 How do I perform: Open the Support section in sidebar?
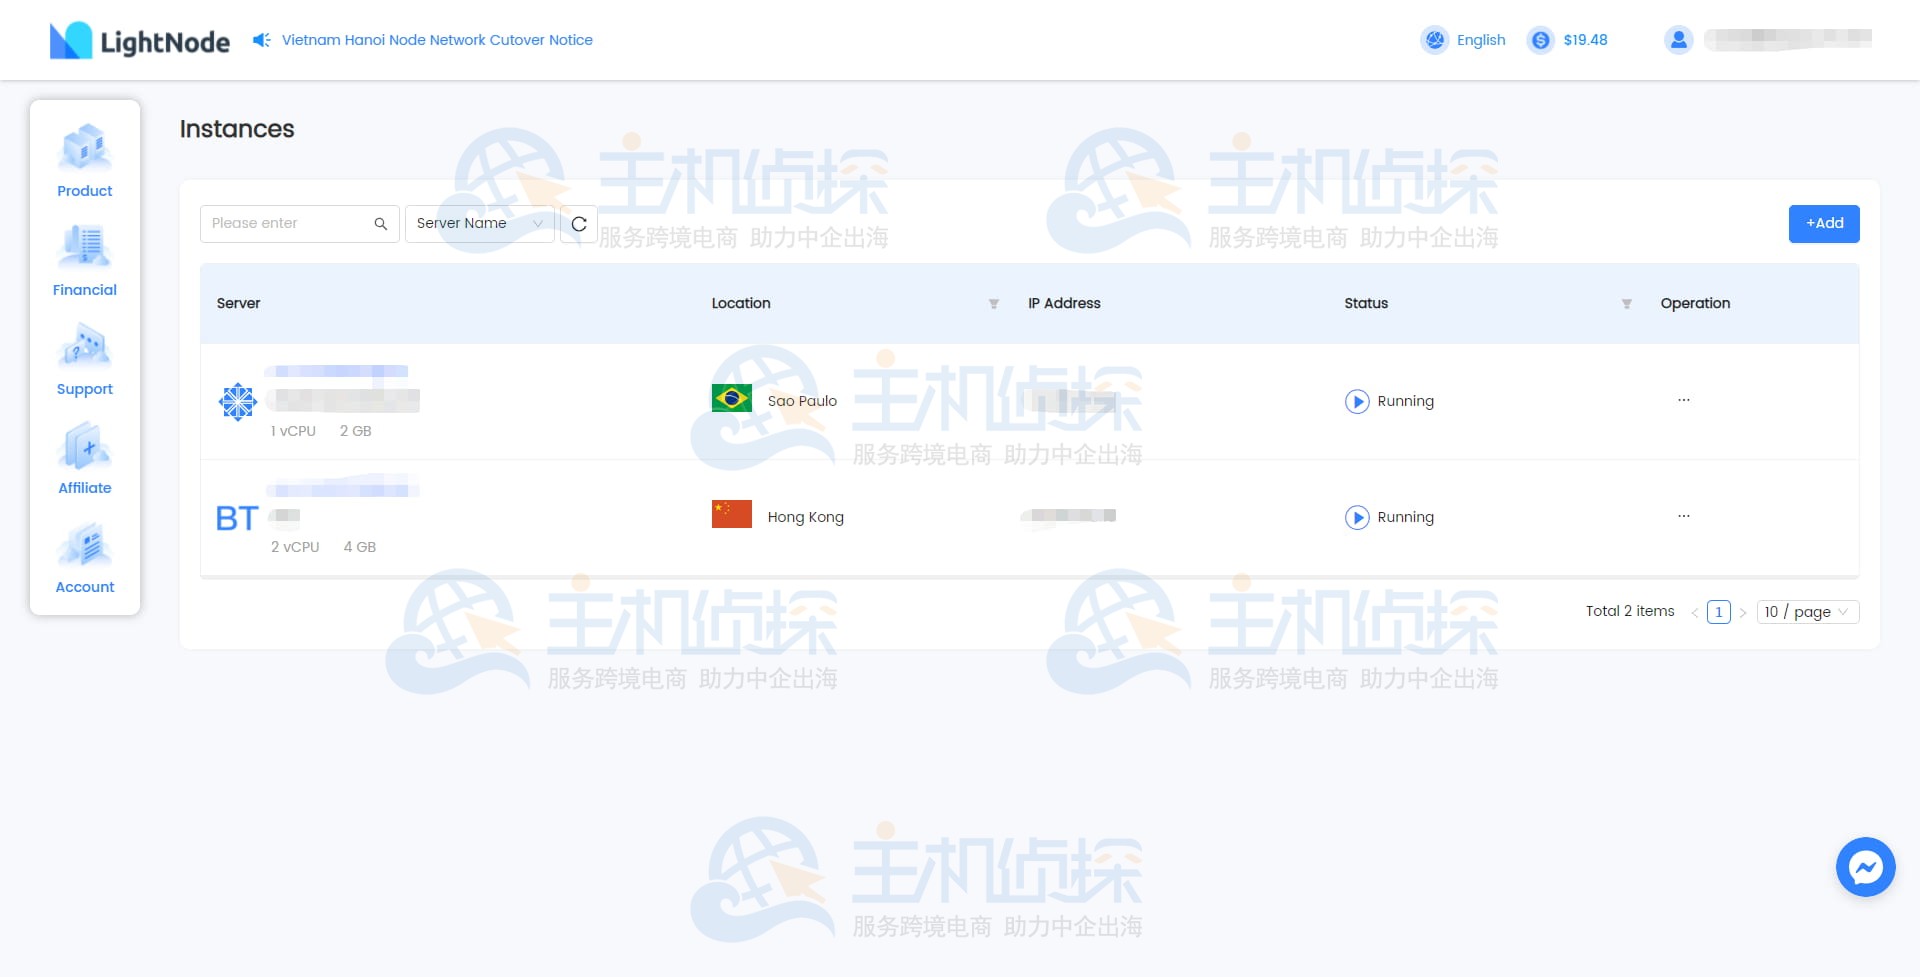point(84,360)
